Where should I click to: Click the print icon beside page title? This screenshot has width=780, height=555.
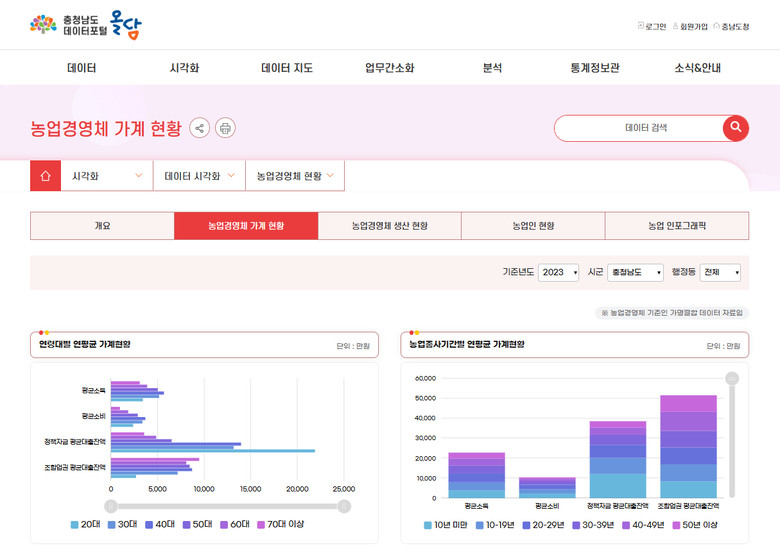point(225,128)
